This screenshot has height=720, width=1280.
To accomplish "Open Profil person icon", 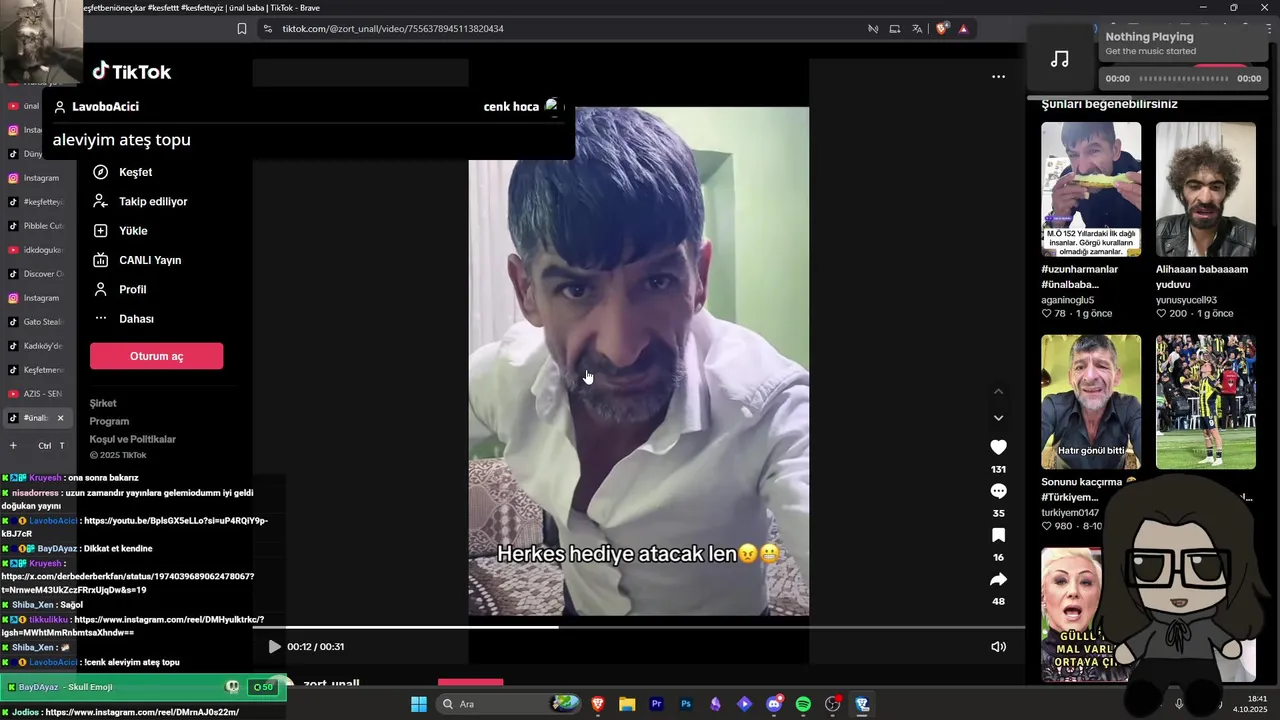I will pos(100,289).
